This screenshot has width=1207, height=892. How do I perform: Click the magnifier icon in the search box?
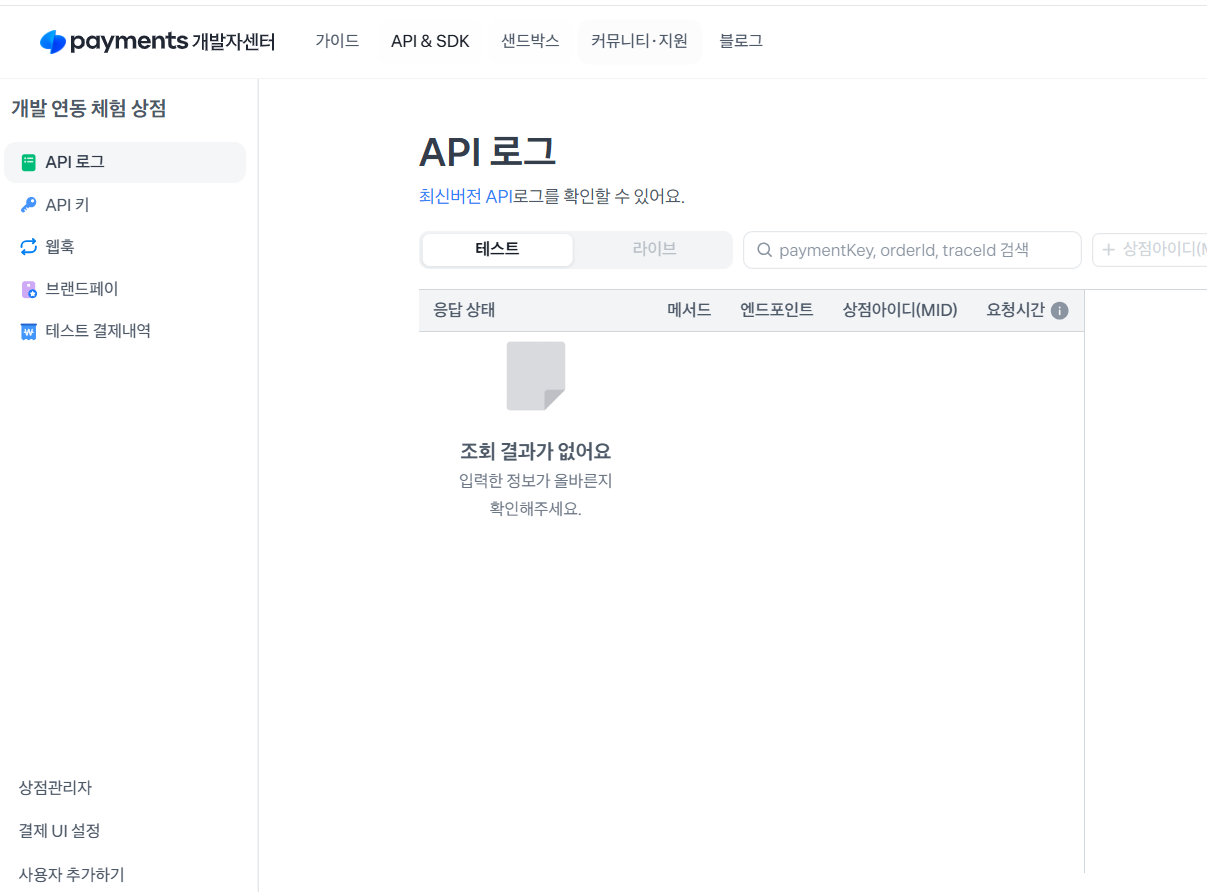point(765,250)
